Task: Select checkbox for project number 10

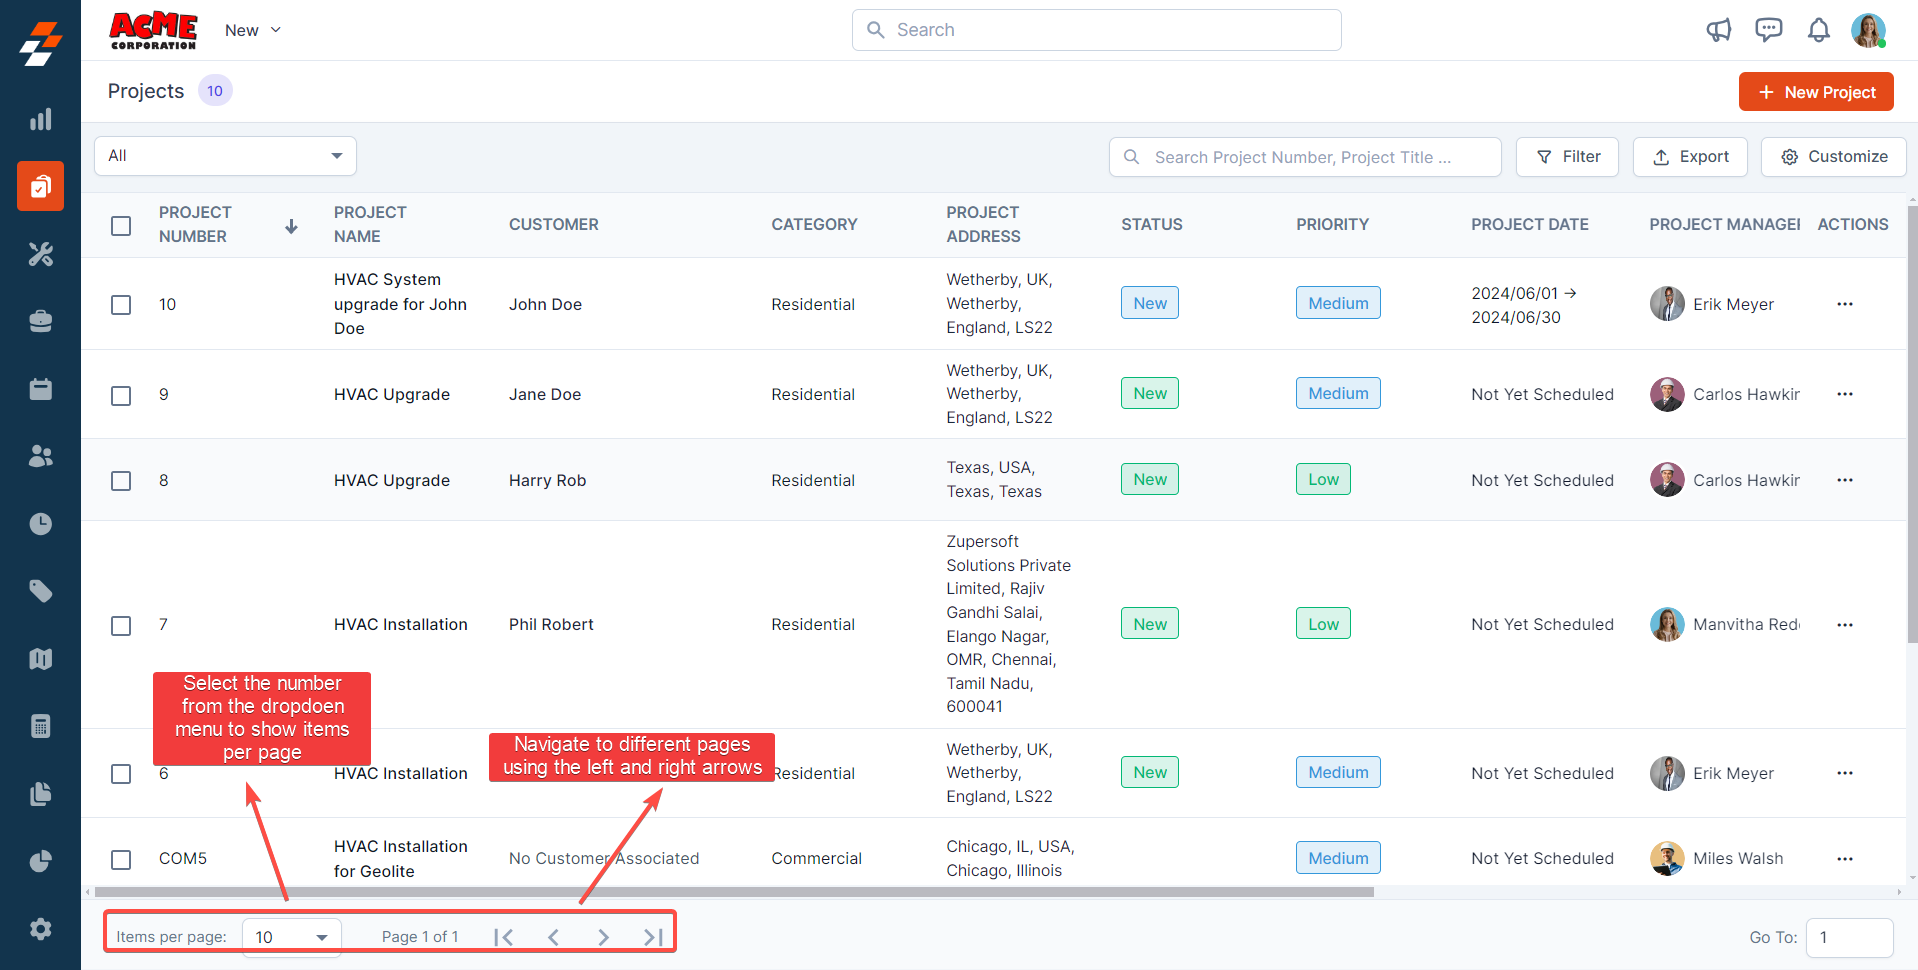Action: coord(121,305)
